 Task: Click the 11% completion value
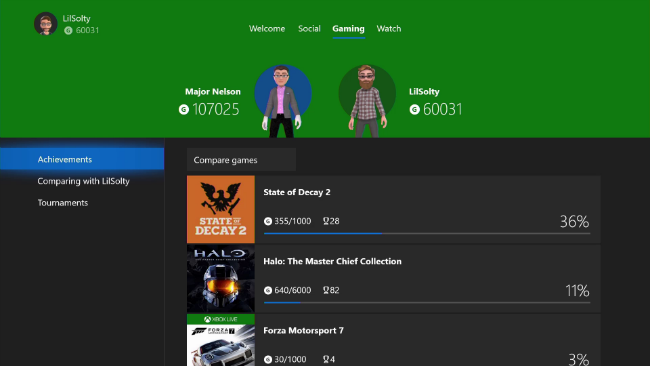point(577,291)
